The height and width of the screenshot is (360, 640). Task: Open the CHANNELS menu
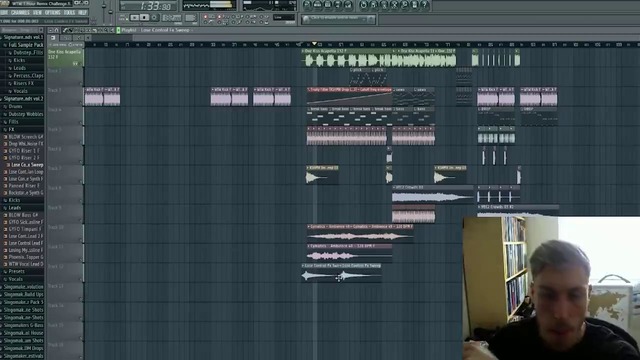click(20, 13)
